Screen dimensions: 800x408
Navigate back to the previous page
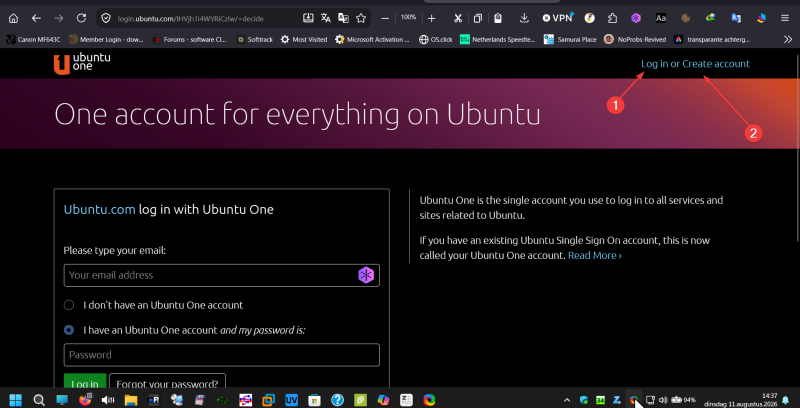[x=36, y=18]
